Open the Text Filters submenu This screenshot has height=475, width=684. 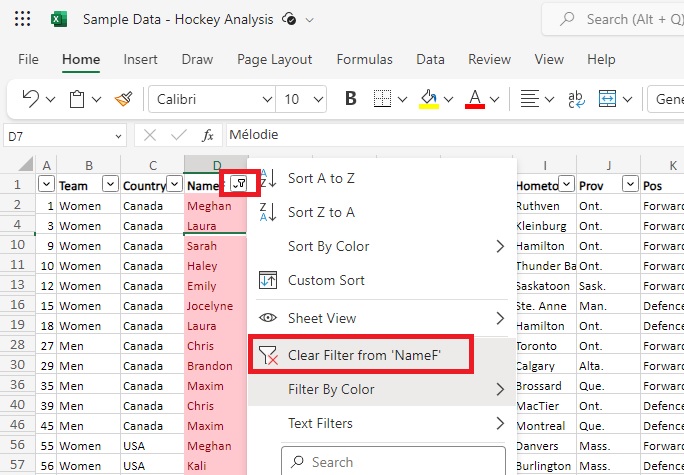(x=382, y=423)
